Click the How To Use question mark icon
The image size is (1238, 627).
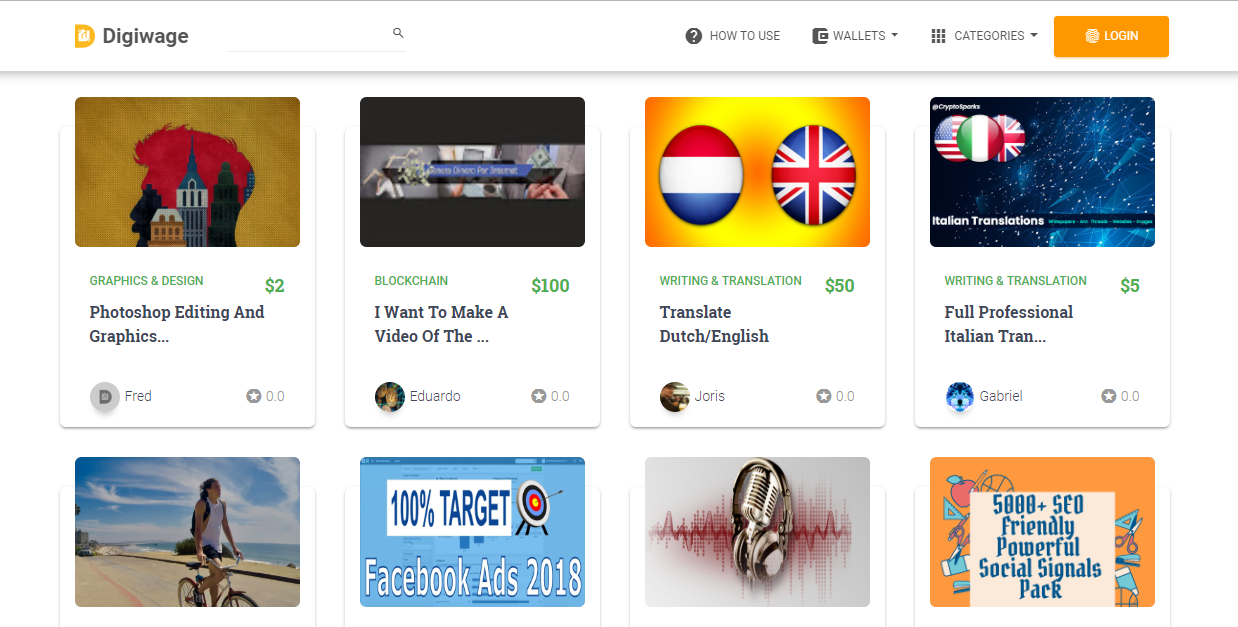click(x=694, y=36)
